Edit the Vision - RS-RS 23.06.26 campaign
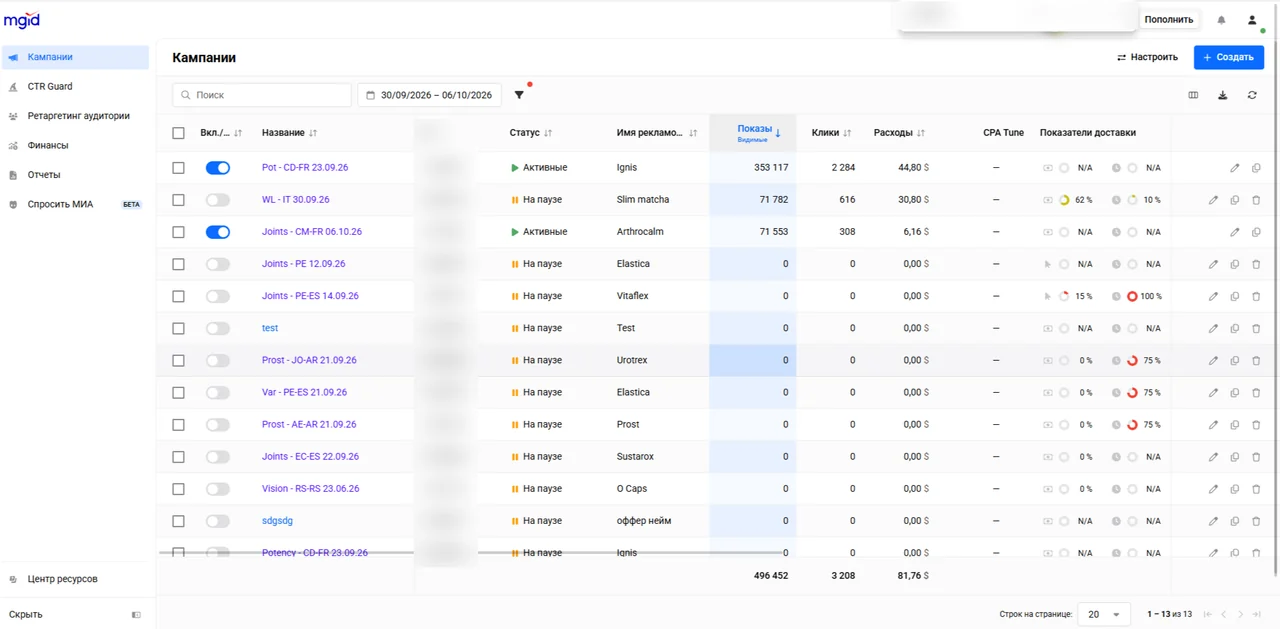This screenshot has width=1280, height=629. pos(1213,489)
